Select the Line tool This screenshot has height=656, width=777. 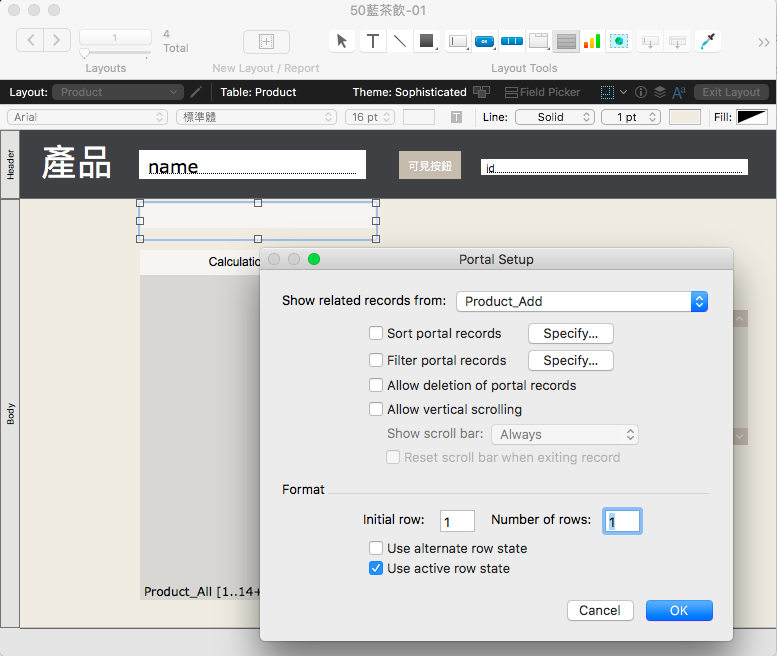pos(399,41)
